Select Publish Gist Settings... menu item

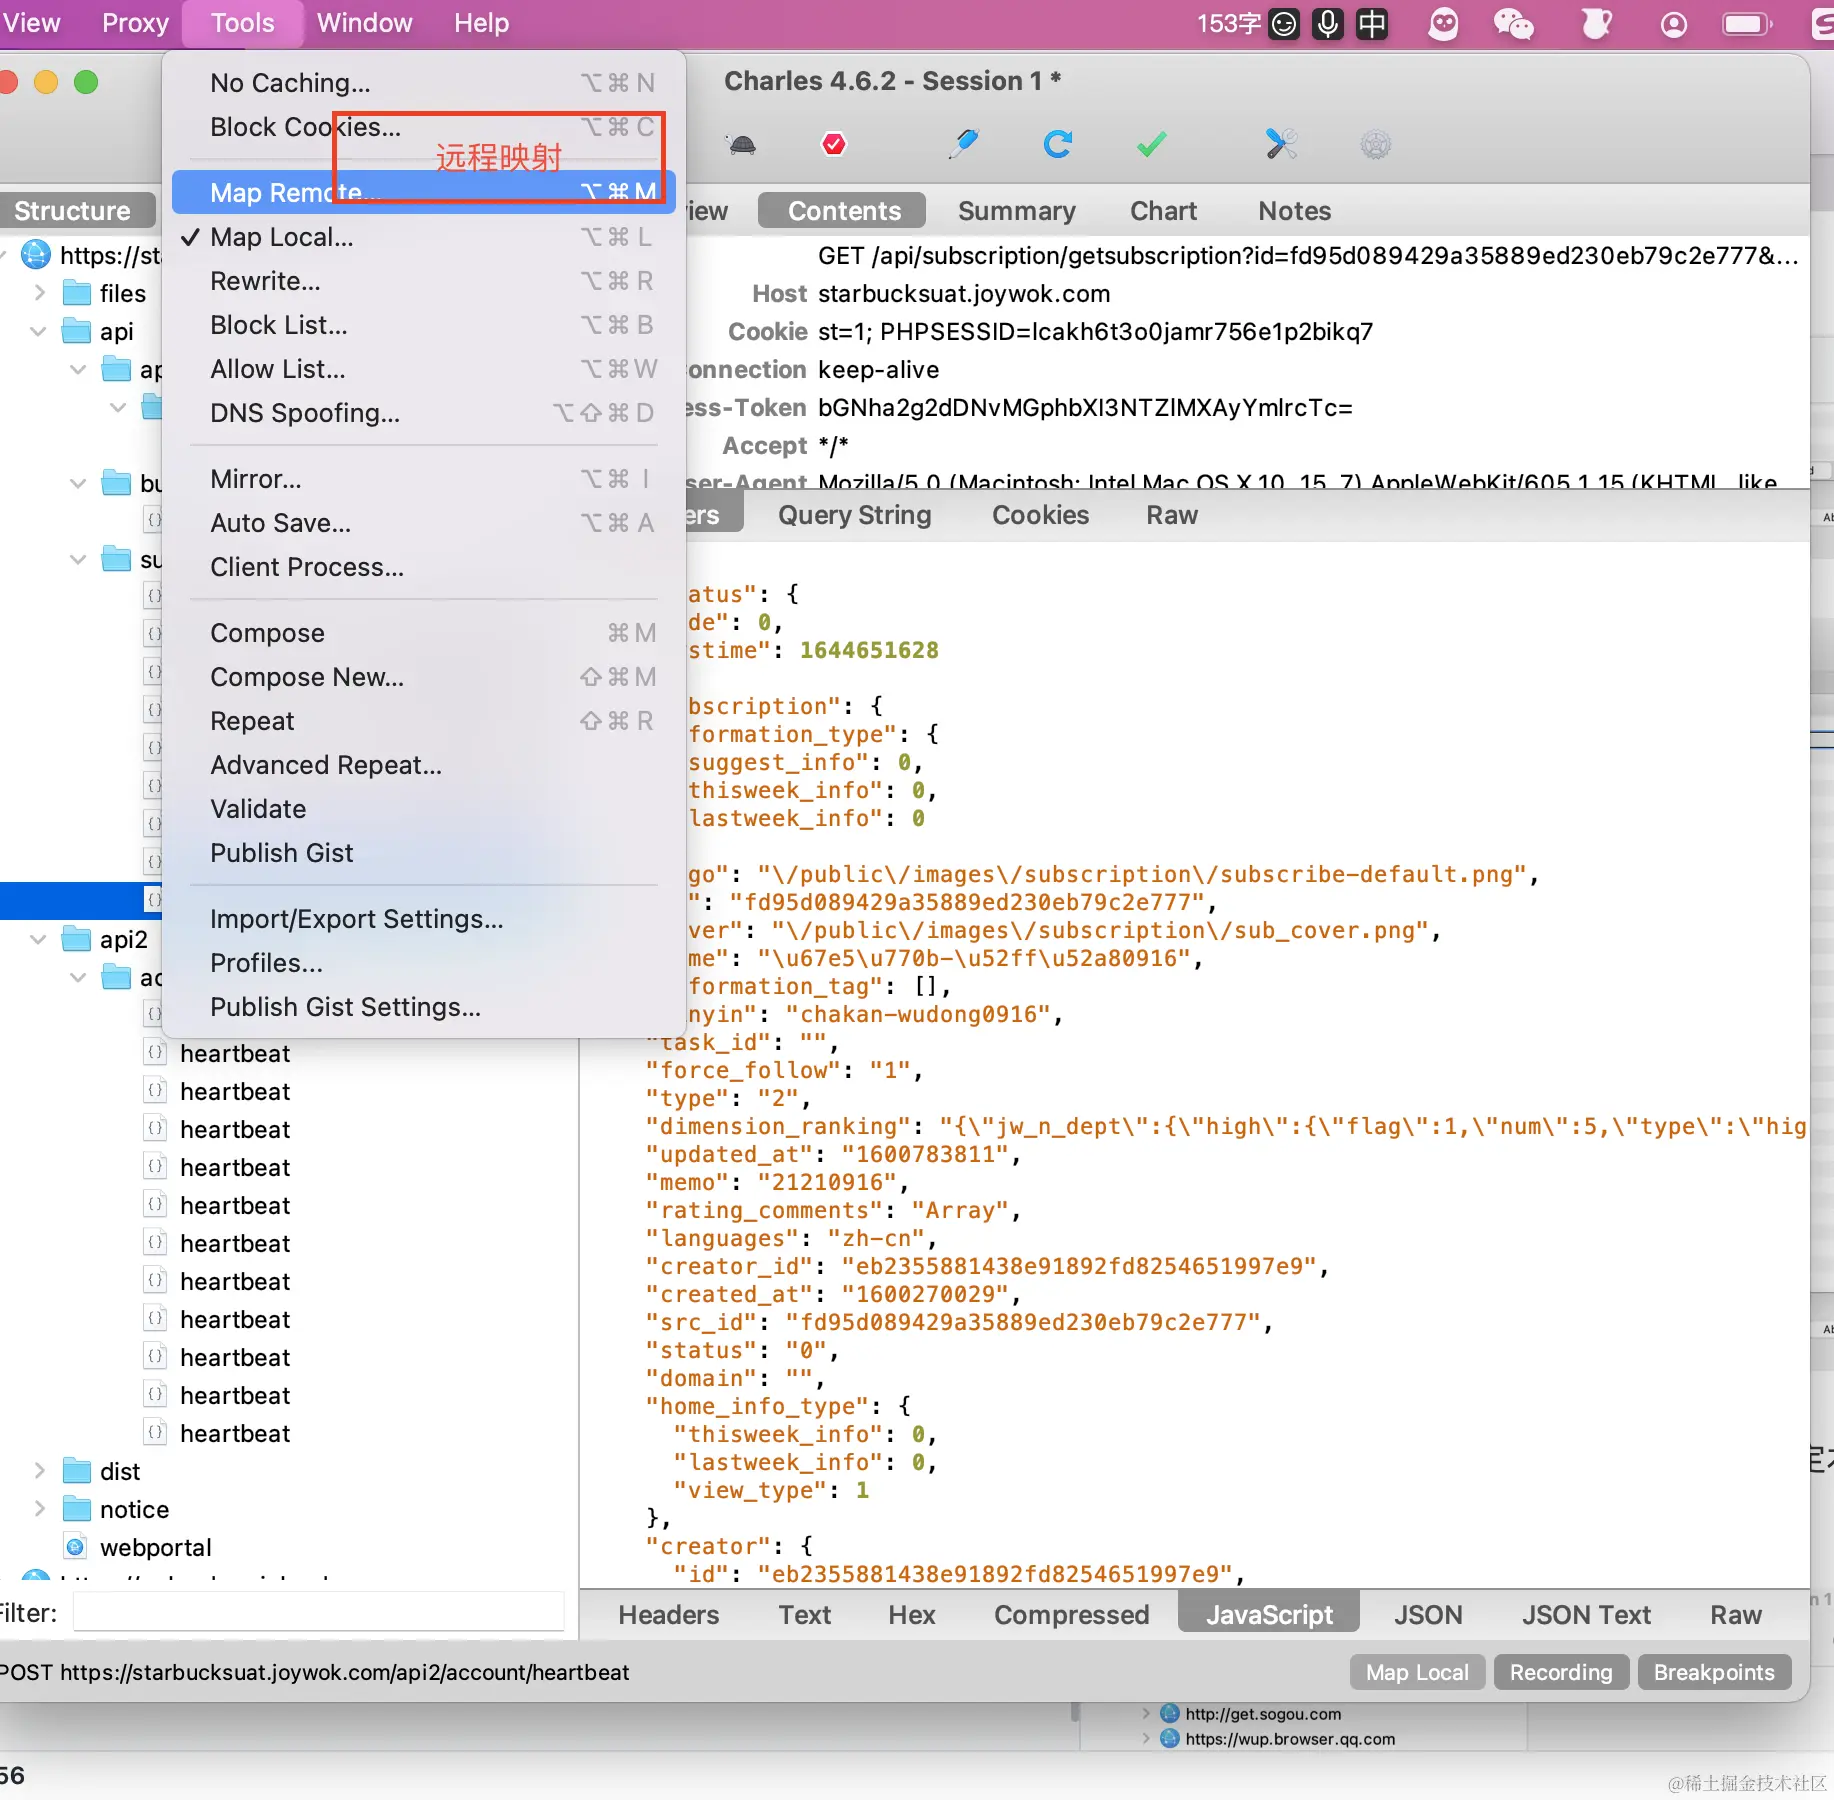pyautogui.click(x=424, y=1007)
